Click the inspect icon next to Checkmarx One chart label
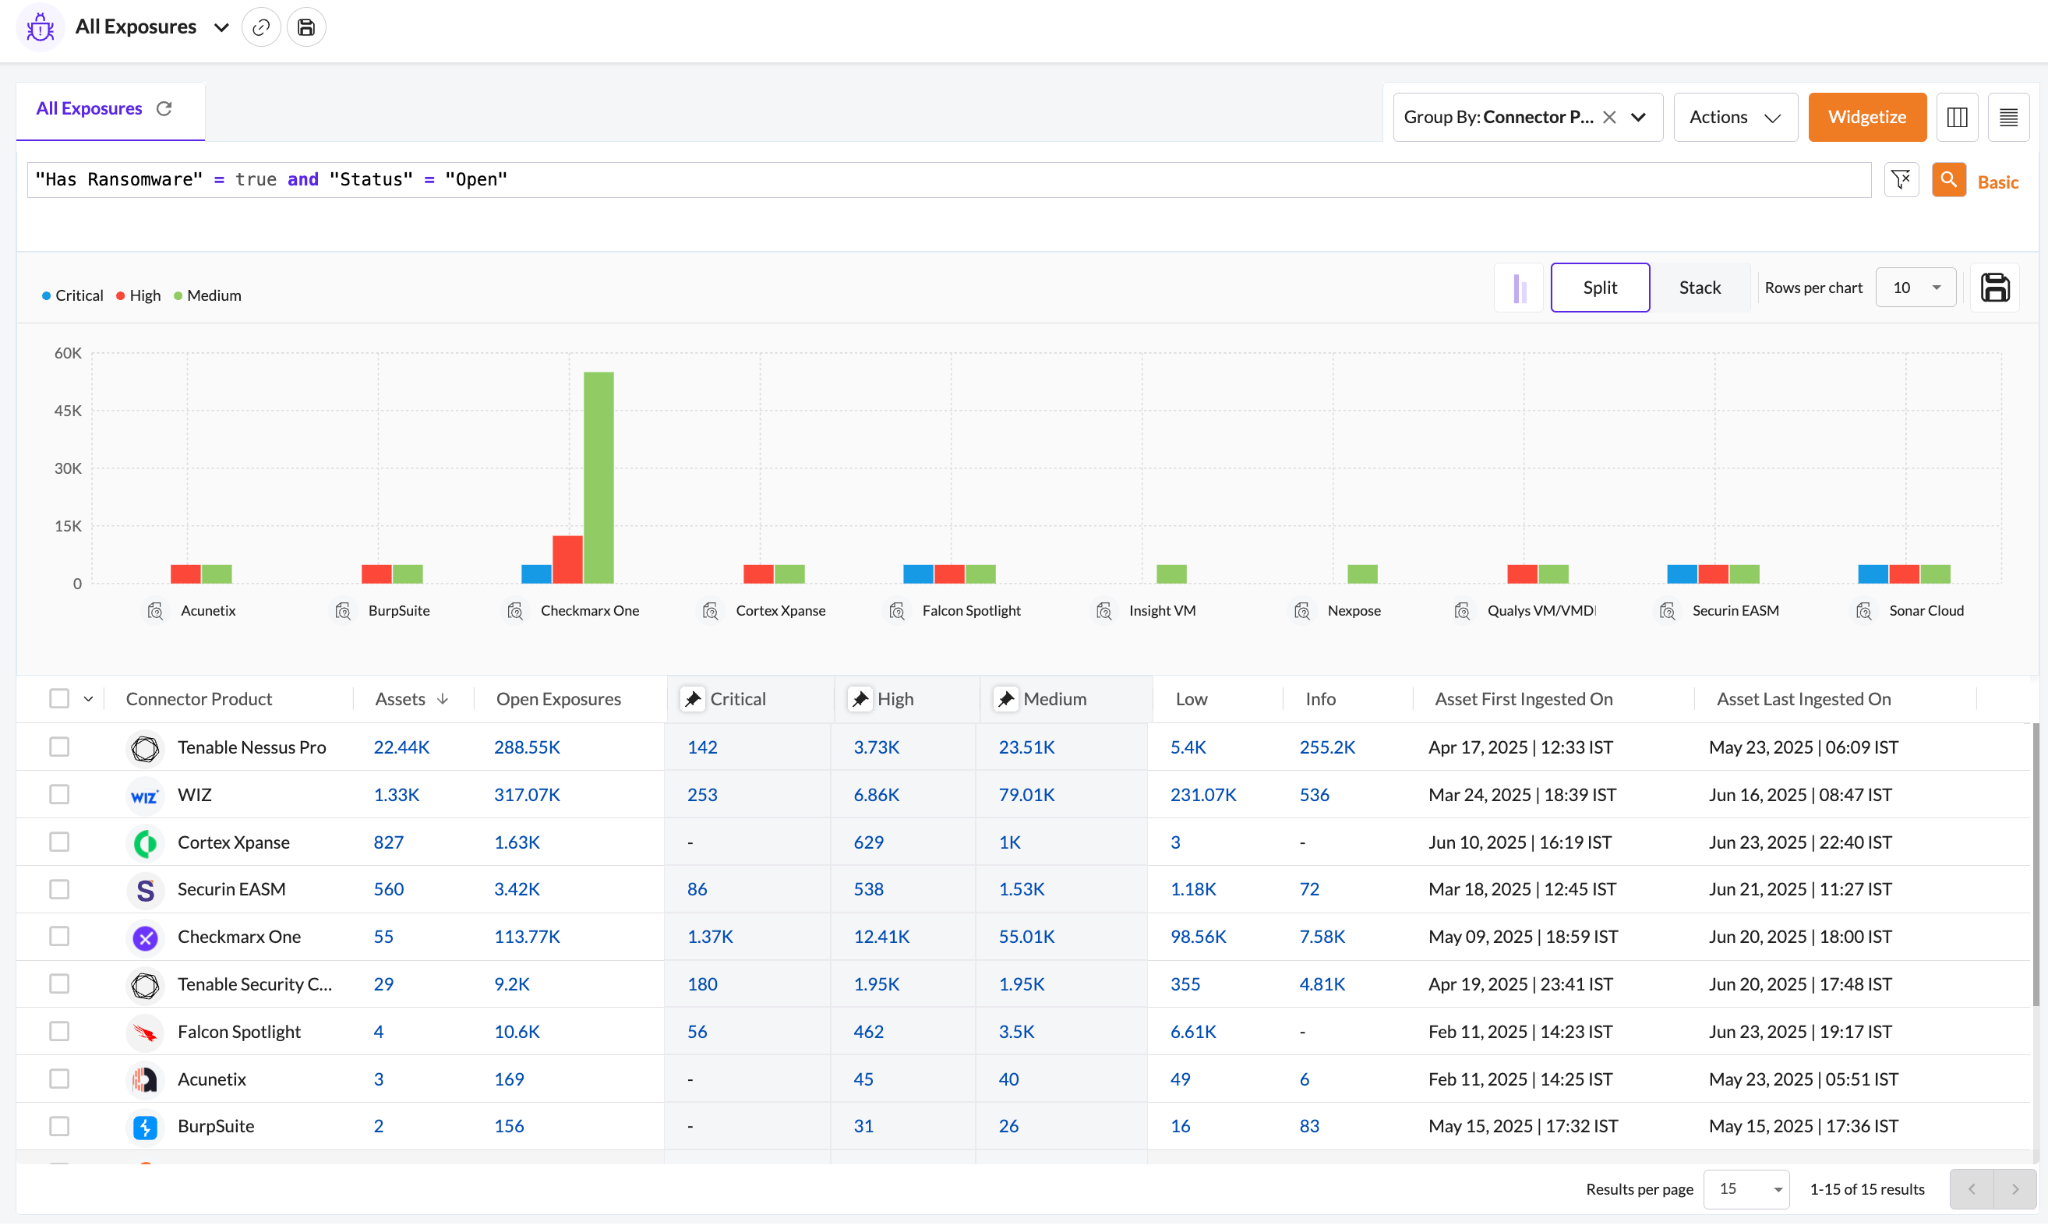The height and width of the screenshot is (1224, 2048). [515, 611]
